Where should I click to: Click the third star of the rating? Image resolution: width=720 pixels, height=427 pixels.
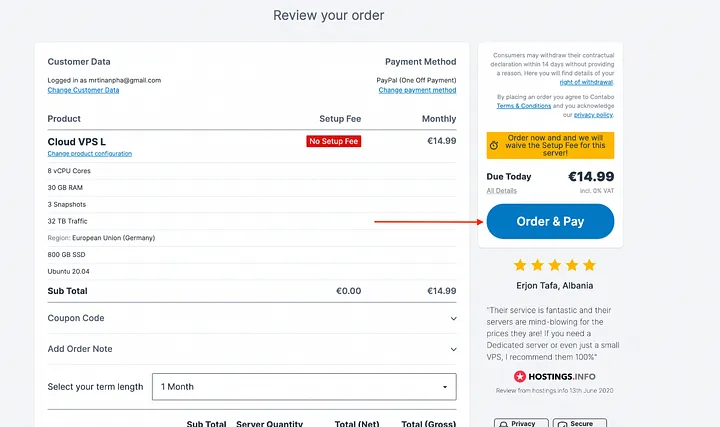(555, 265)
